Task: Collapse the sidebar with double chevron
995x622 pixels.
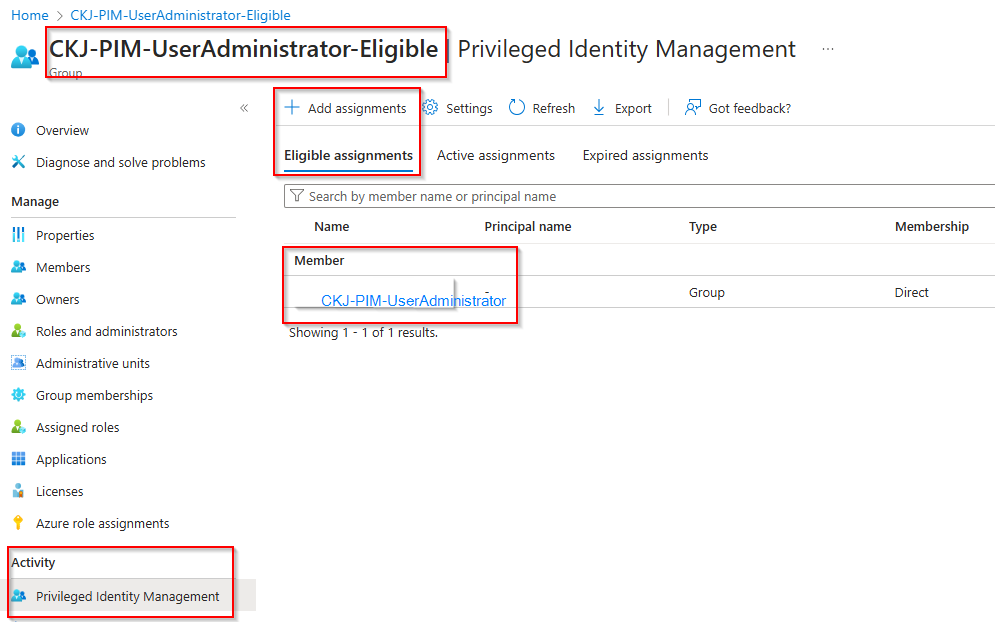Action: [244, 108]
